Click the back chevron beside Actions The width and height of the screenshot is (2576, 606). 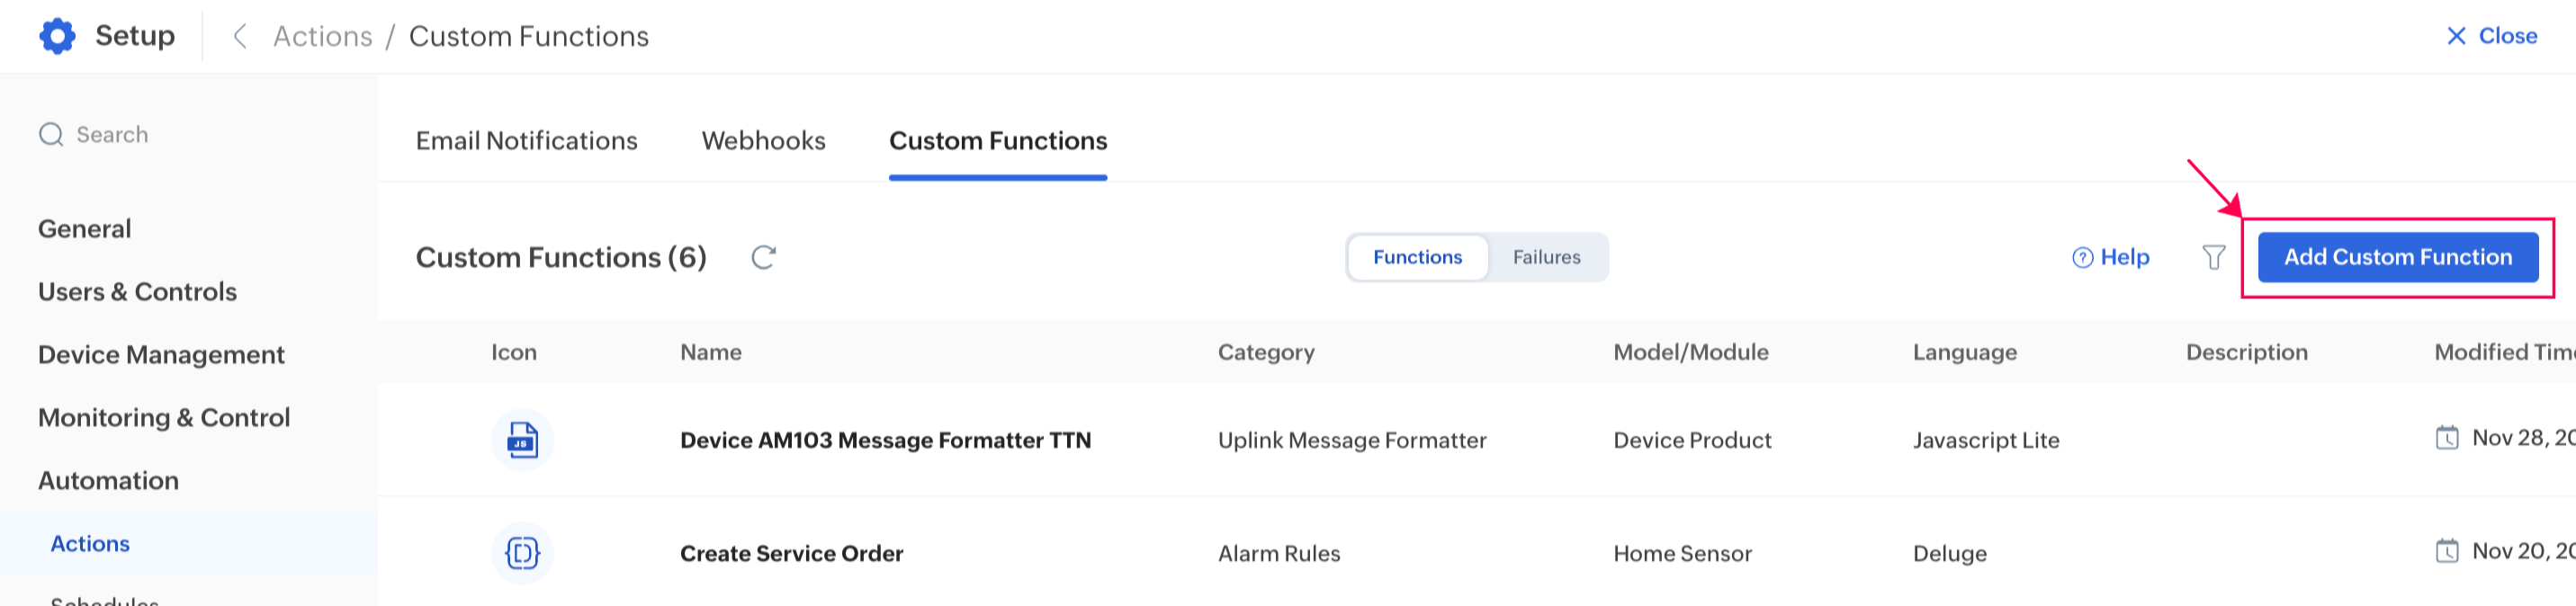point(240,36)
